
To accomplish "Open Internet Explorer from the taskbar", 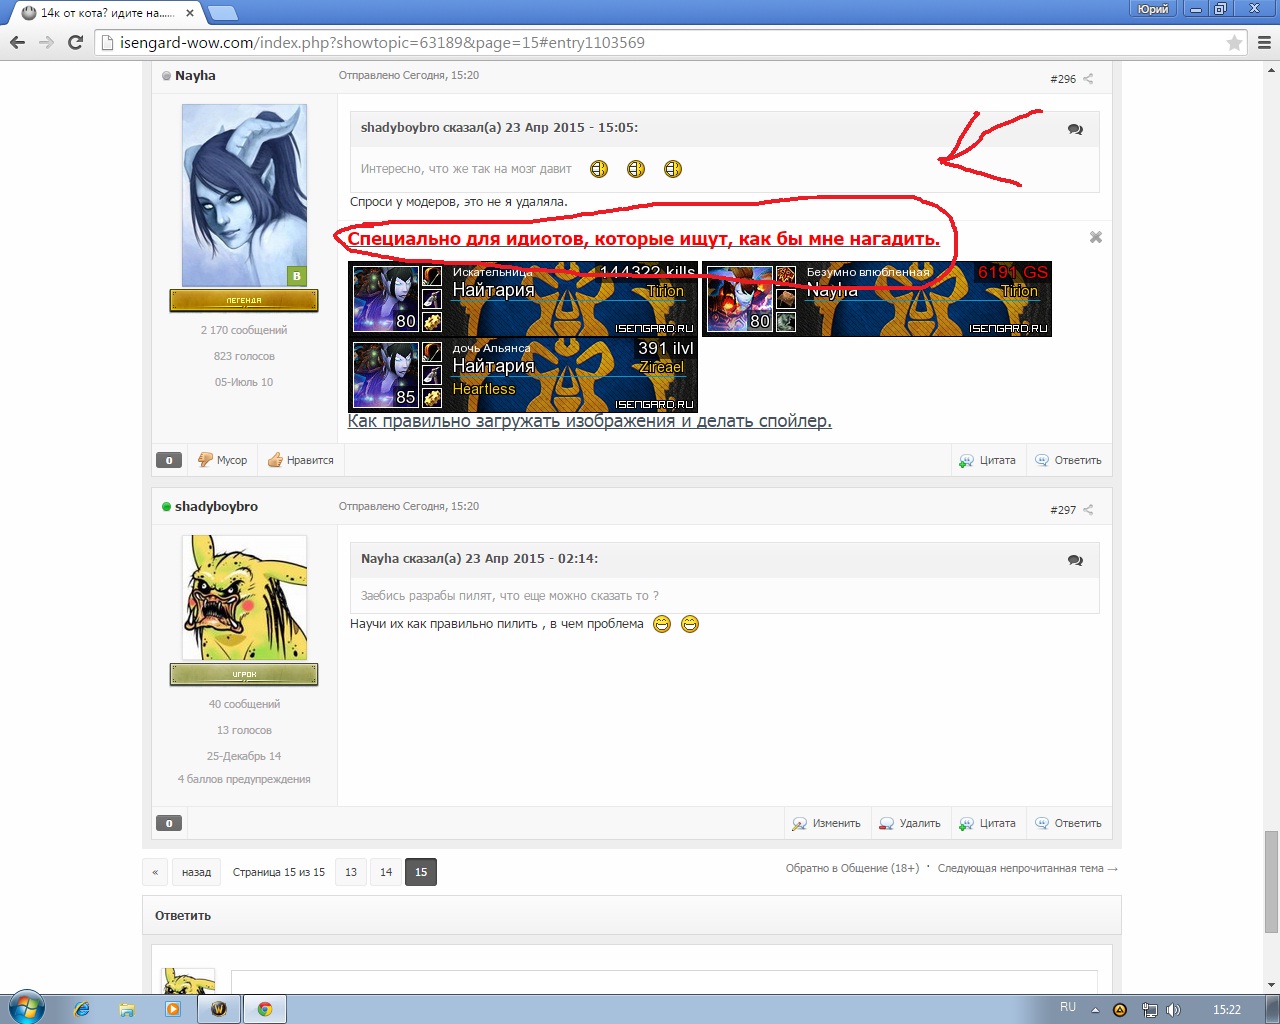I will [x=82, y=1009].
